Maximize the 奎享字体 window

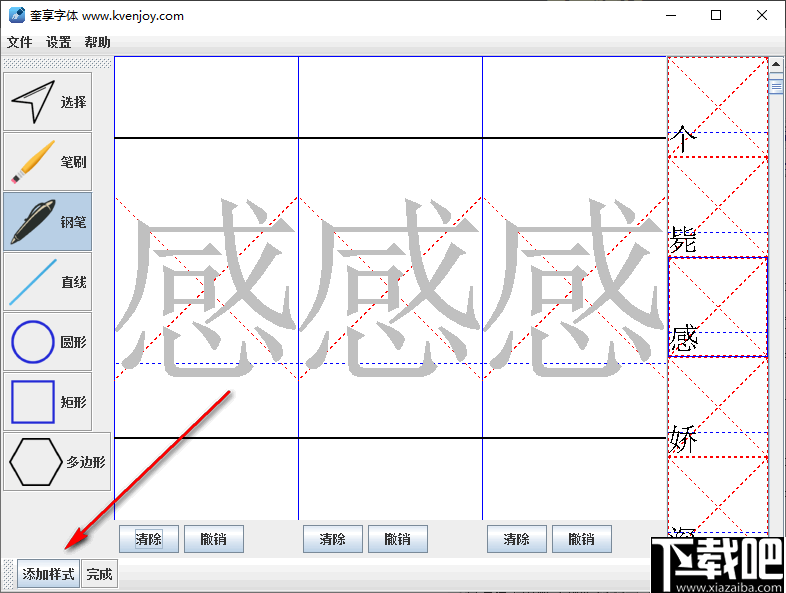click(716, 15)
